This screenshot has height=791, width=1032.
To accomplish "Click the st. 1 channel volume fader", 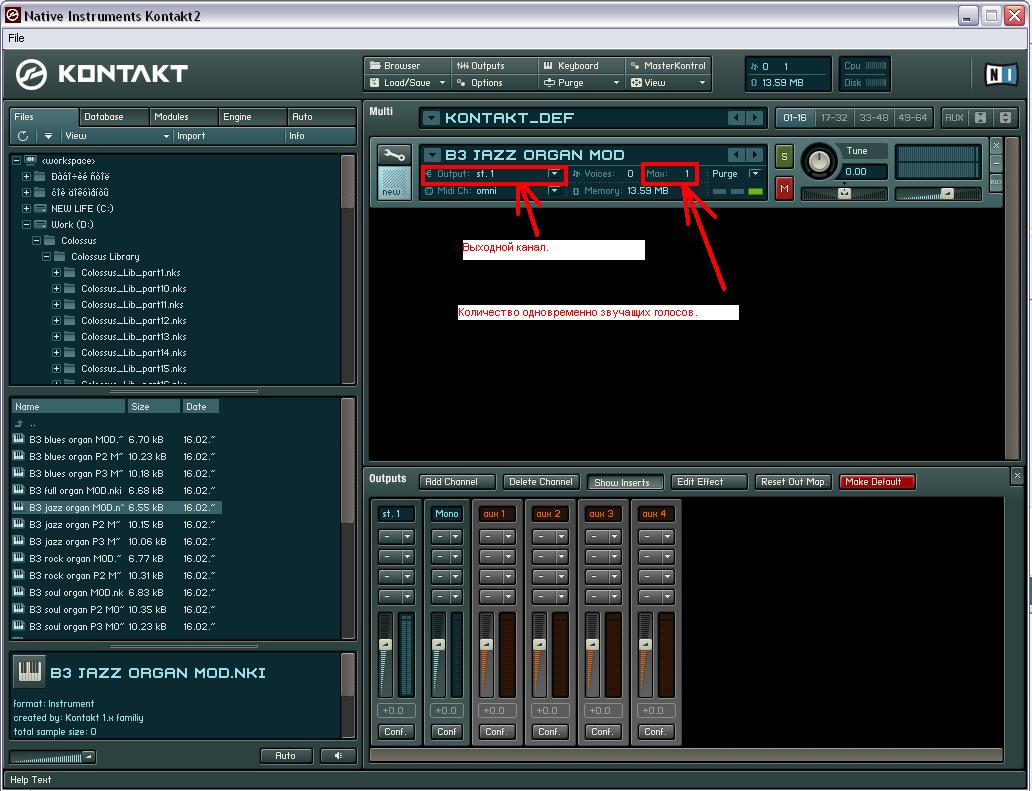I will (x=386, y=644).
